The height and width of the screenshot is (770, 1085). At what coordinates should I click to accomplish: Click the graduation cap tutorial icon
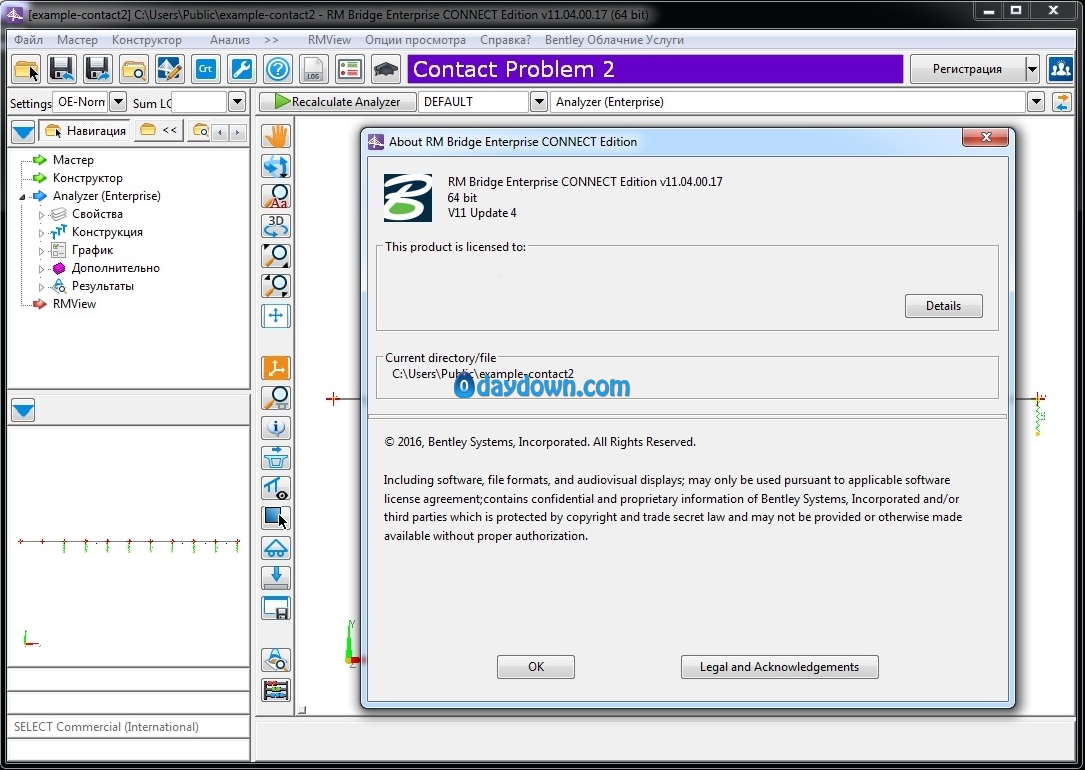coord(385,69)
